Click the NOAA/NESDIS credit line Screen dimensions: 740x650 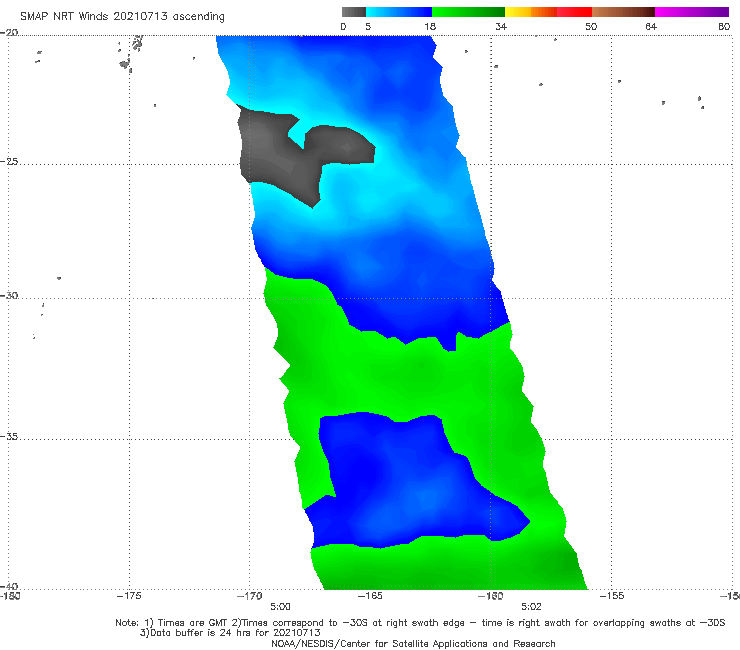tap(413, 643)
